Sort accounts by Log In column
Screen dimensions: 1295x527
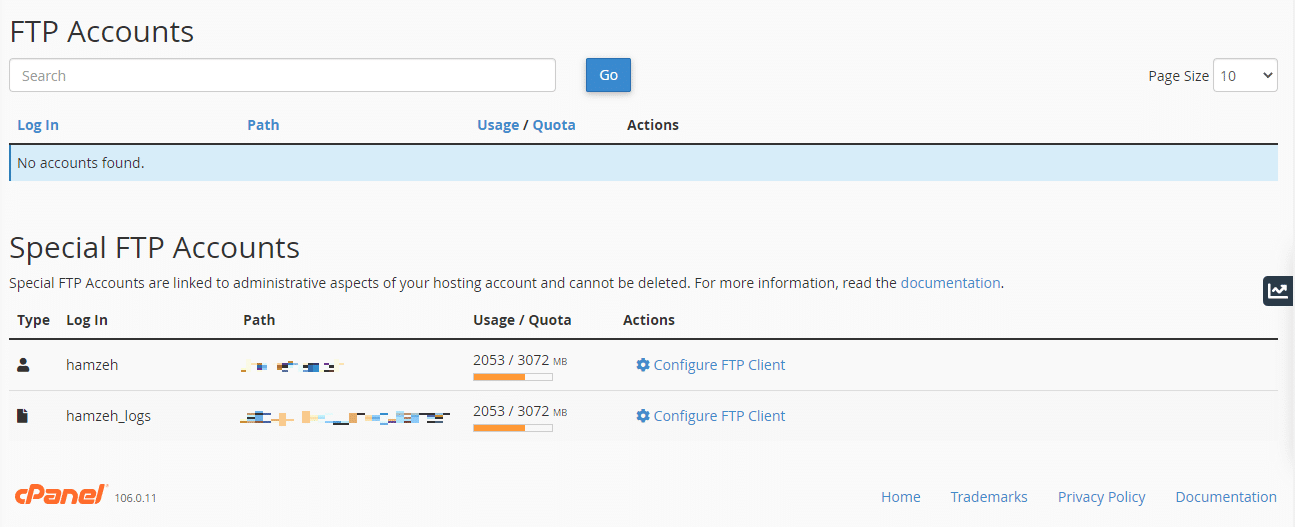pos(38,125)
